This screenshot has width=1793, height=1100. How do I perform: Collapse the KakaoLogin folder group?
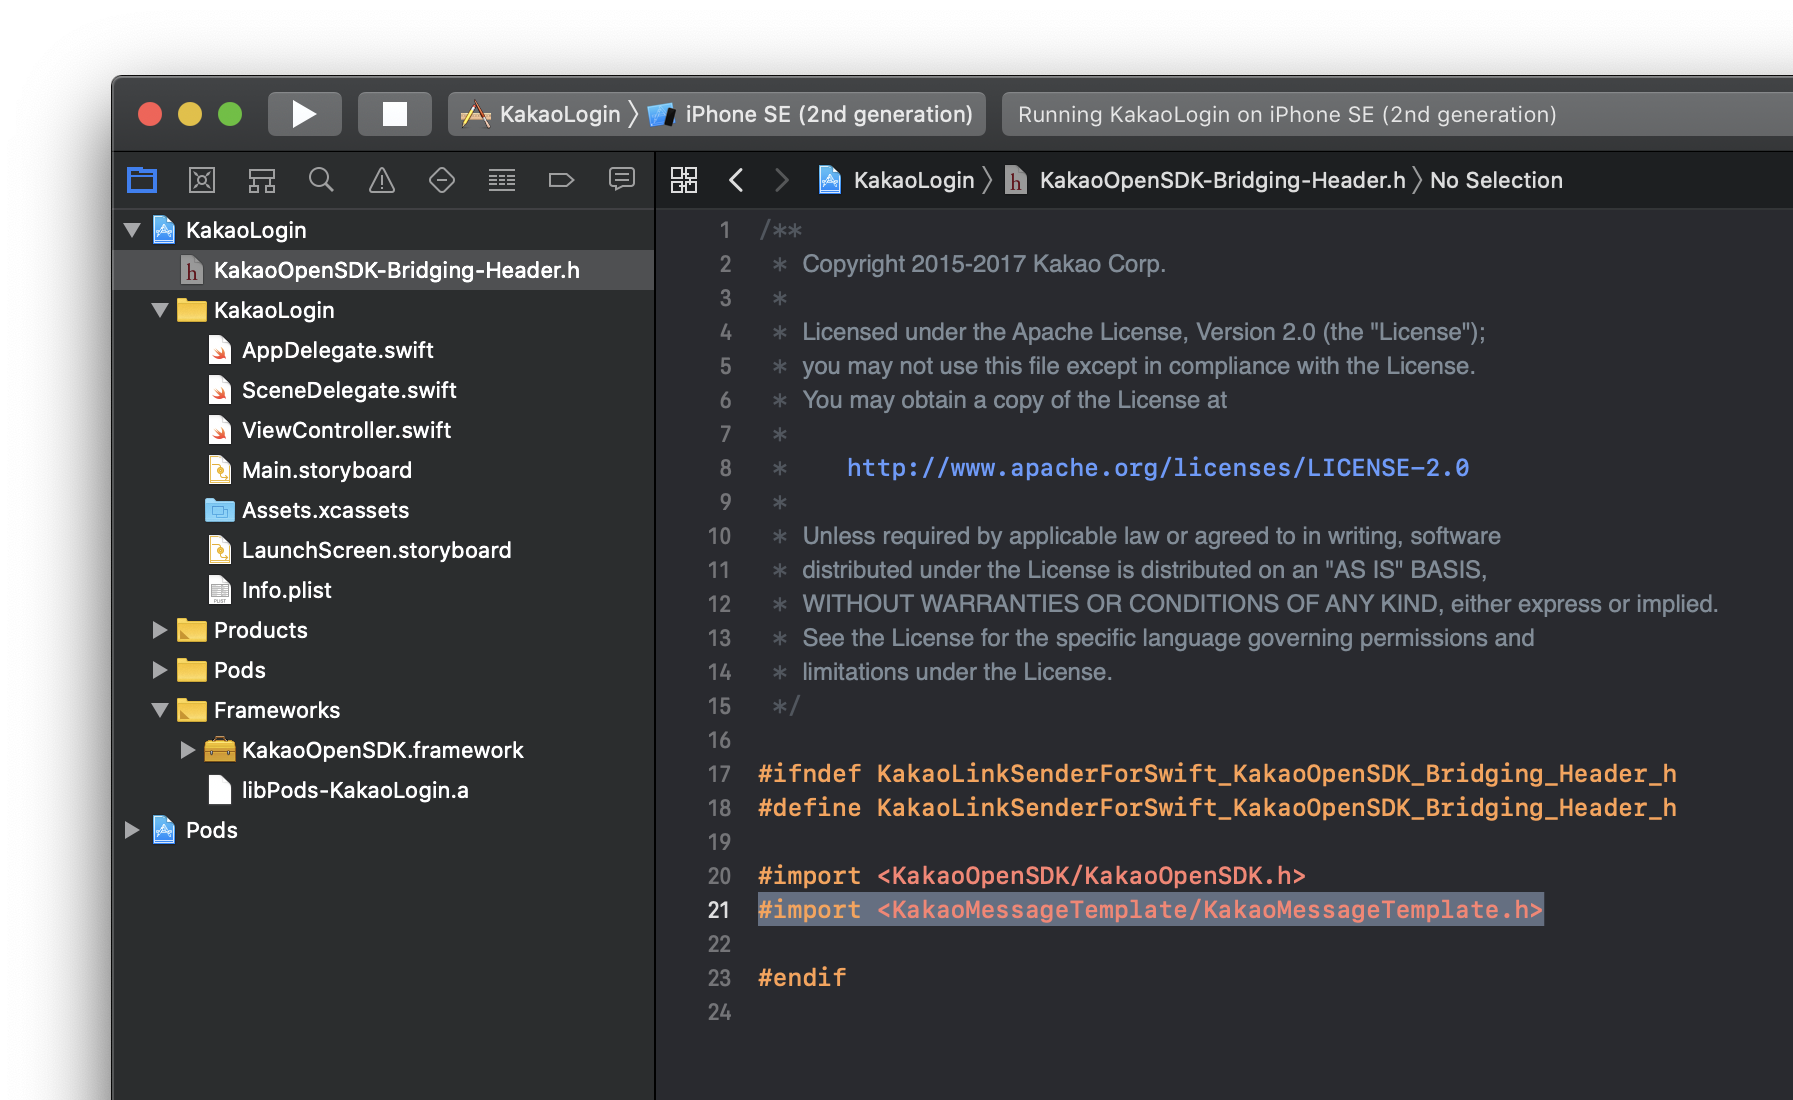160,310
